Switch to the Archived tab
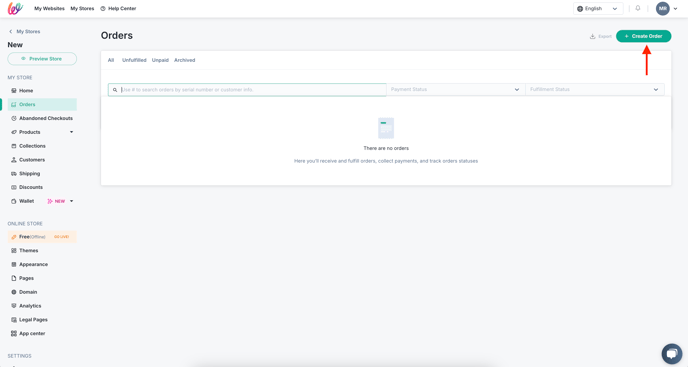This screenshot has height=367, width=688. pos(185,60)
